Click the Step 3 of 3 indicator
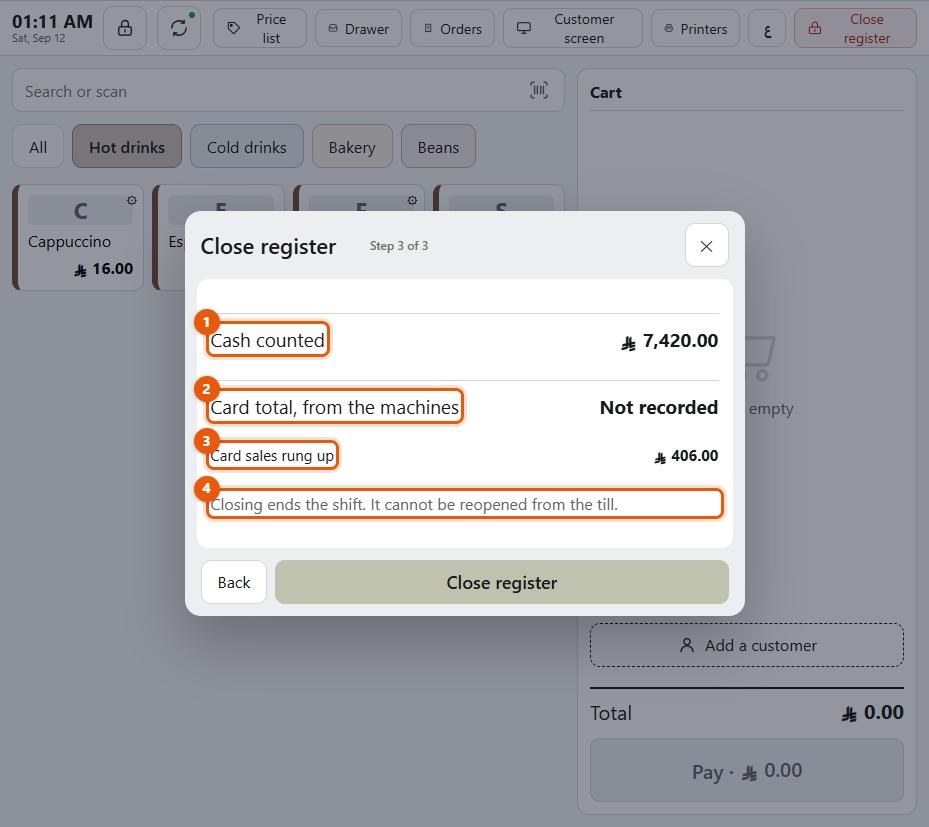 [x=399, y=245]
